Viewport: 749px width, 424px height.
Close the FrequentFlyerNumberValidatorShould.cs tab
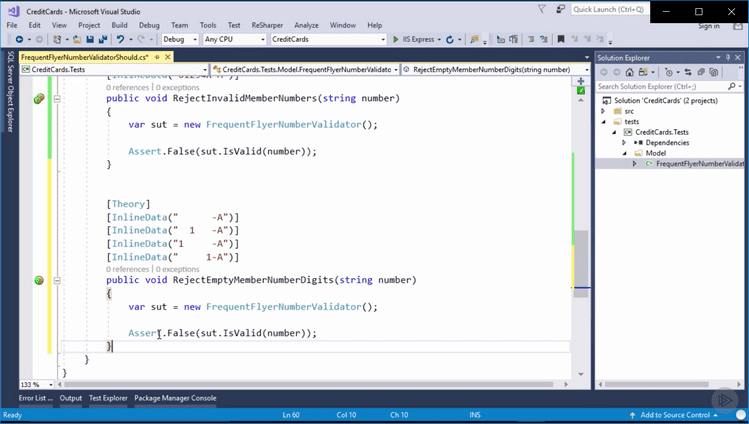tap(168, 57)
